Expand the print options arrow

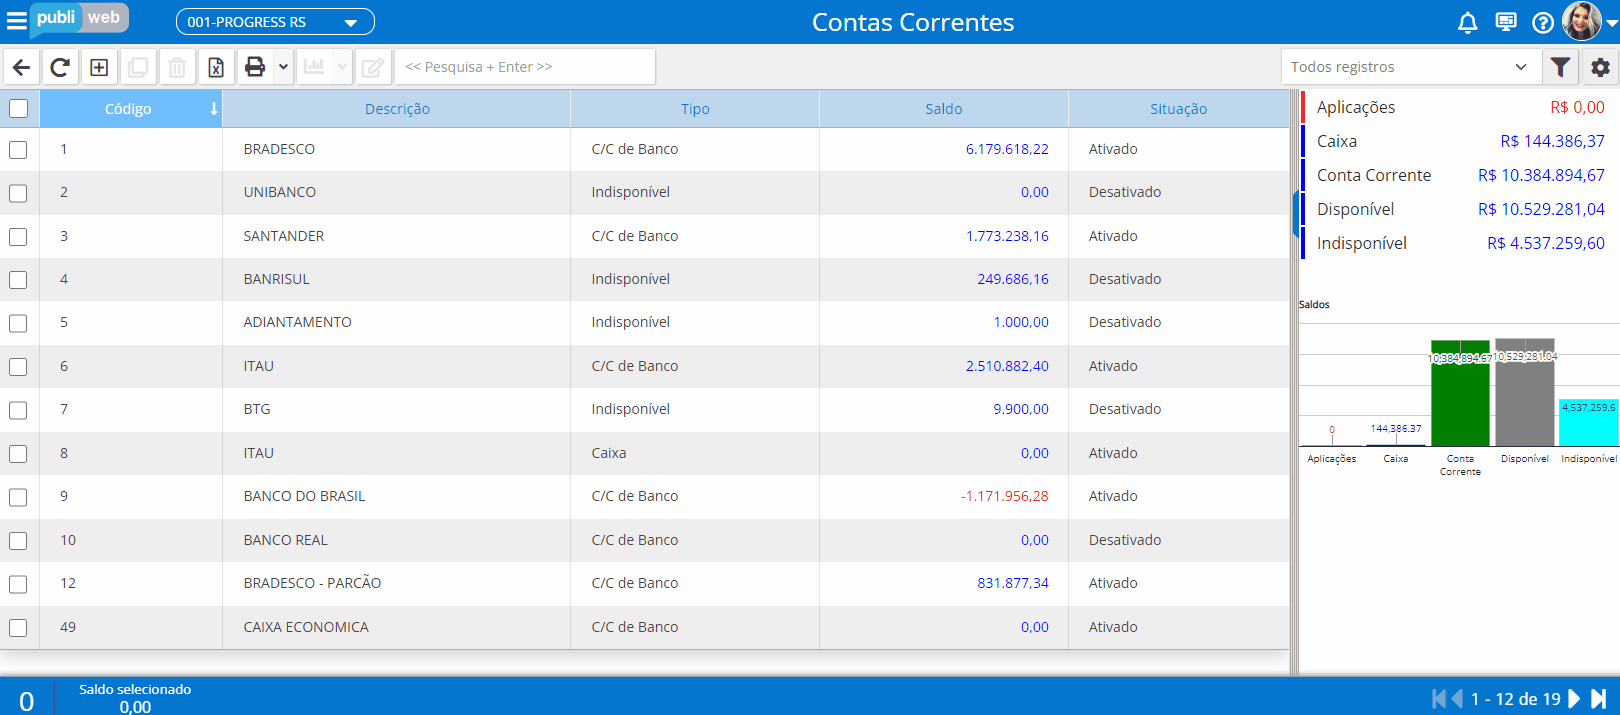coord(284,67)
